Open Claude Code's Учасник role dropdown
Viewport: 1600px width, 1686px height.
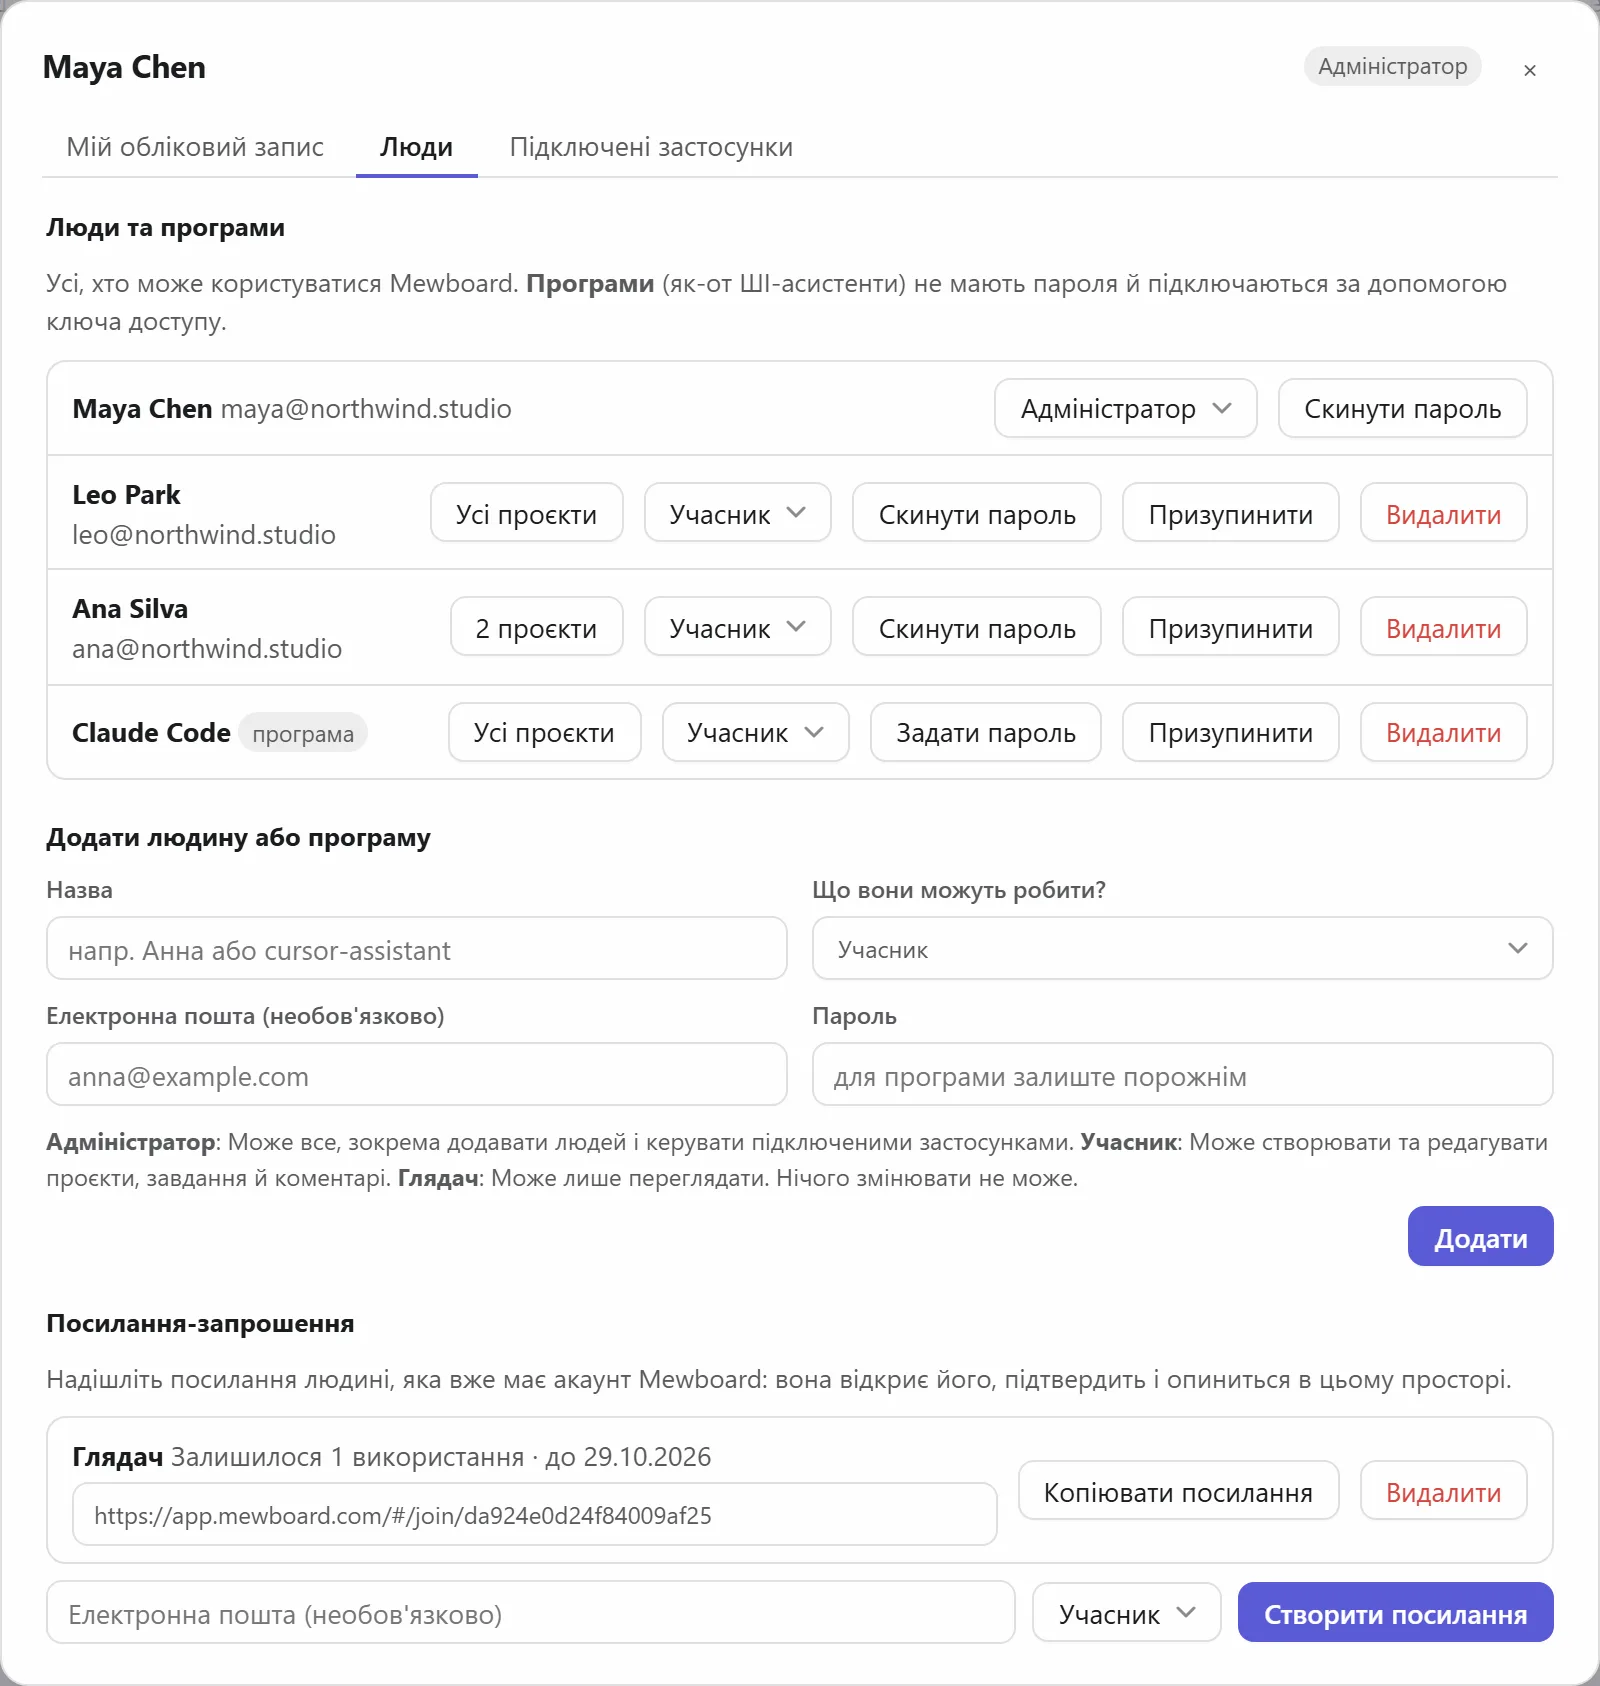tap(755, 732)
